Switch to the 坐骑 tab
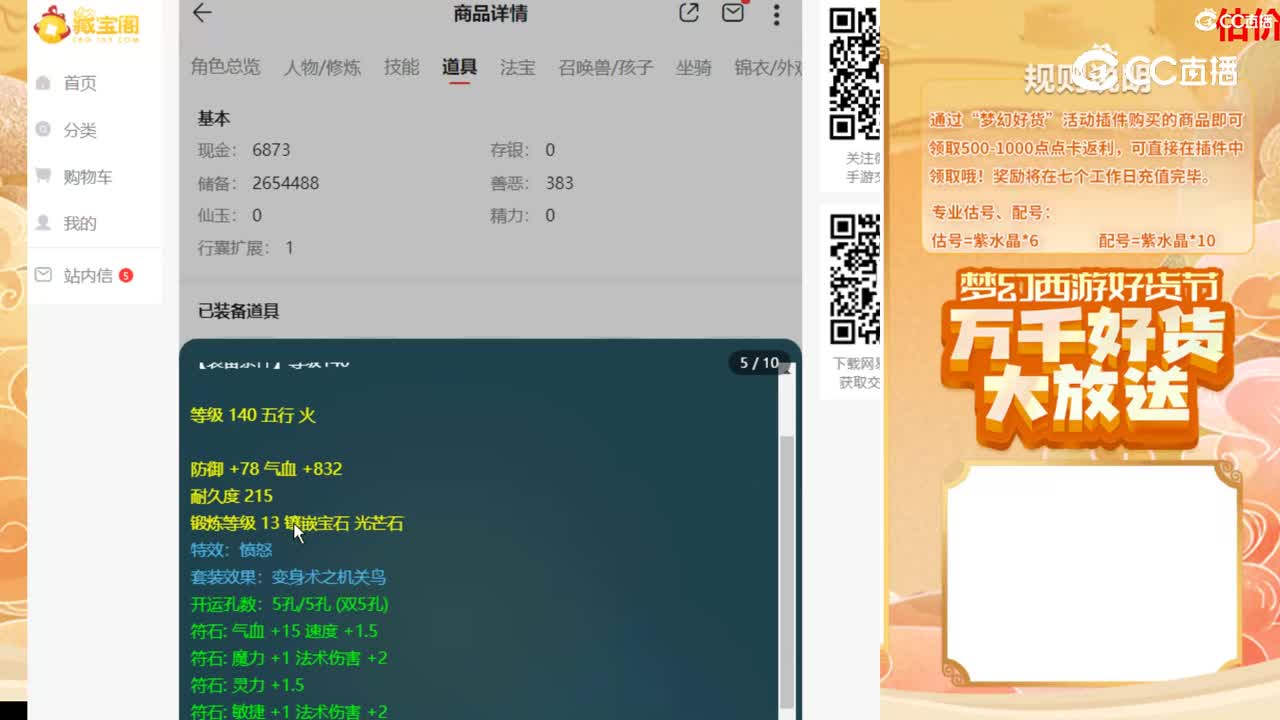The image size is (1280, 720). [x=694, y=67]
